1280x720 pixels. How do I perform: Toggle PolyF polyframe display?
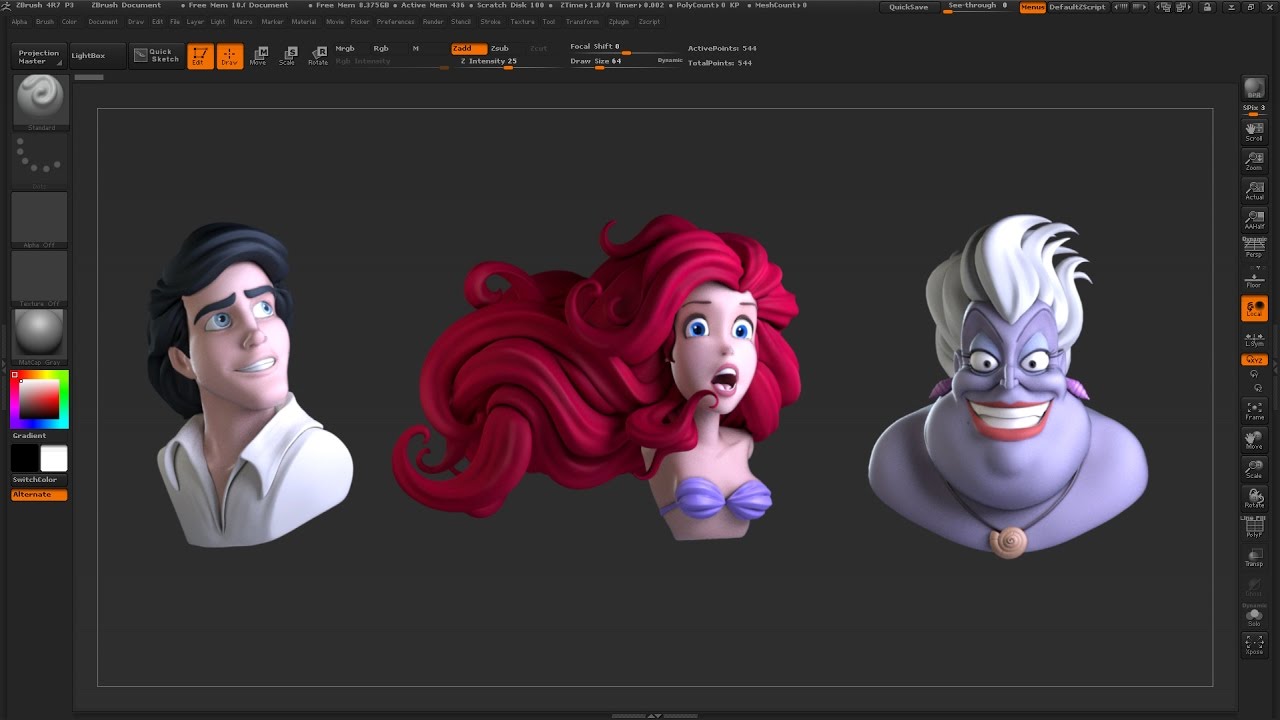[x=1254, y=527]
